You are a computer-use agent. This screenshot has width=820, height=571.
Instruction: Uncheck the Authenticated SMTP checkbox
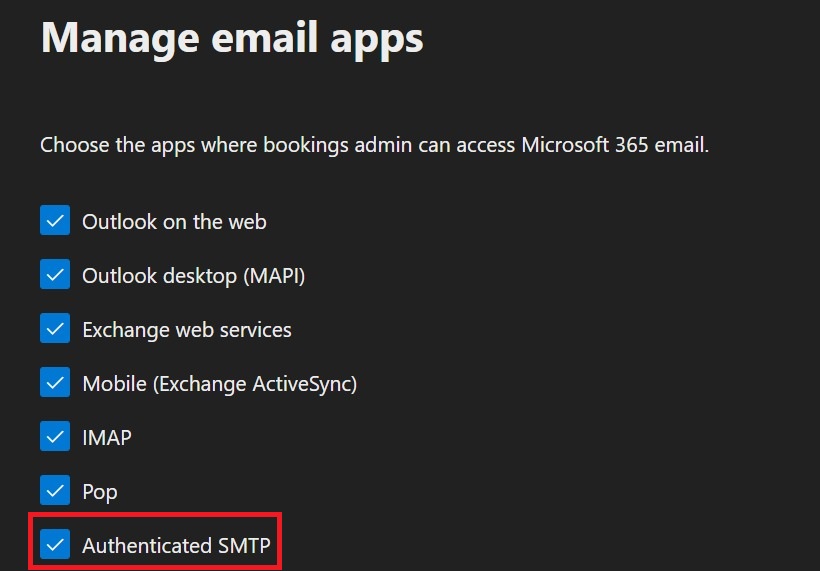[55, 545]
